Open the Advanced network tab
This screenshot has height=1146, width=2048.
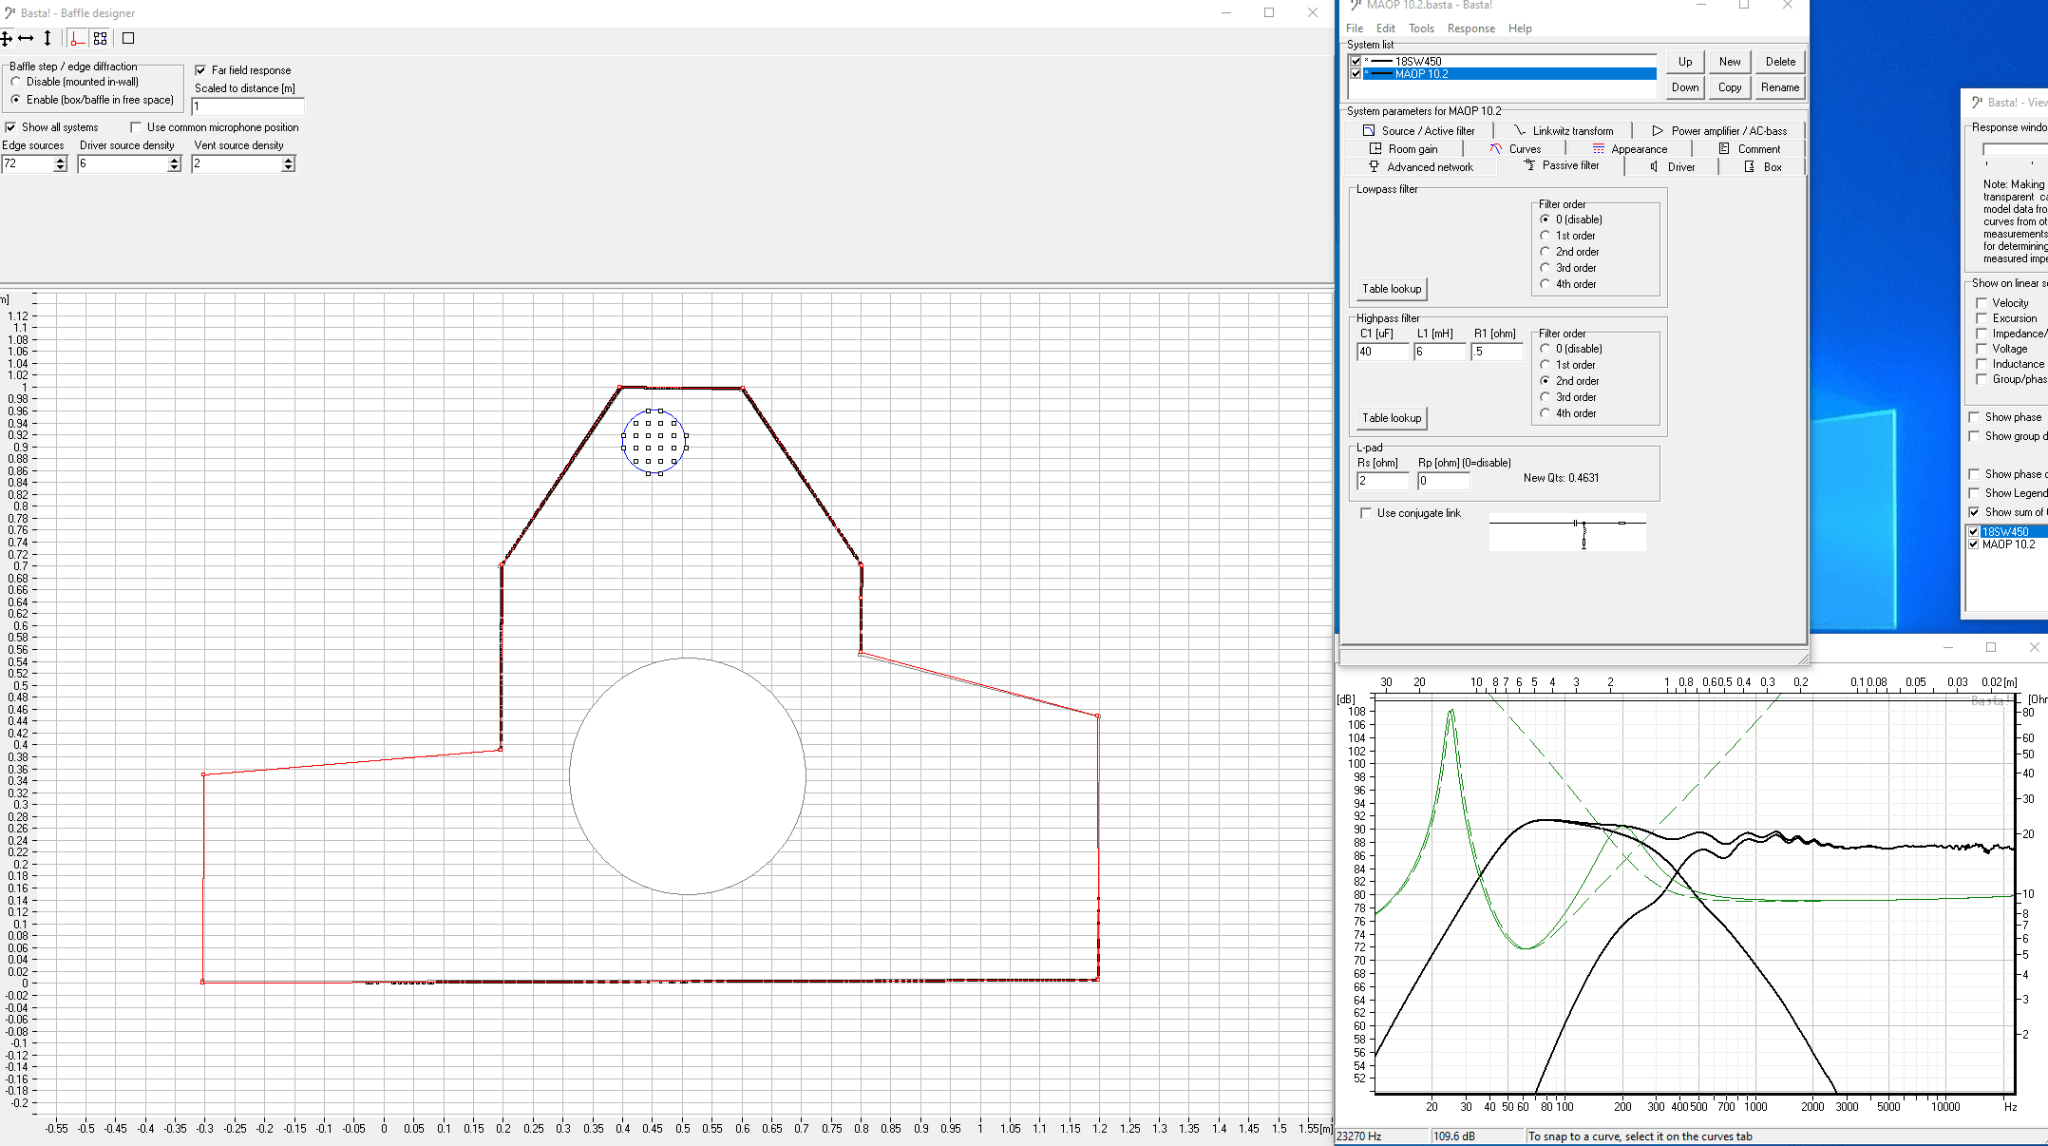(1421, 167)
